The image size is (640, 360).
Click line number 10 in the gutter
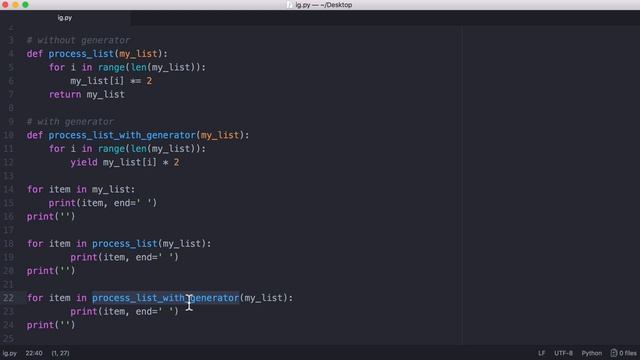[x=8, y=135]
